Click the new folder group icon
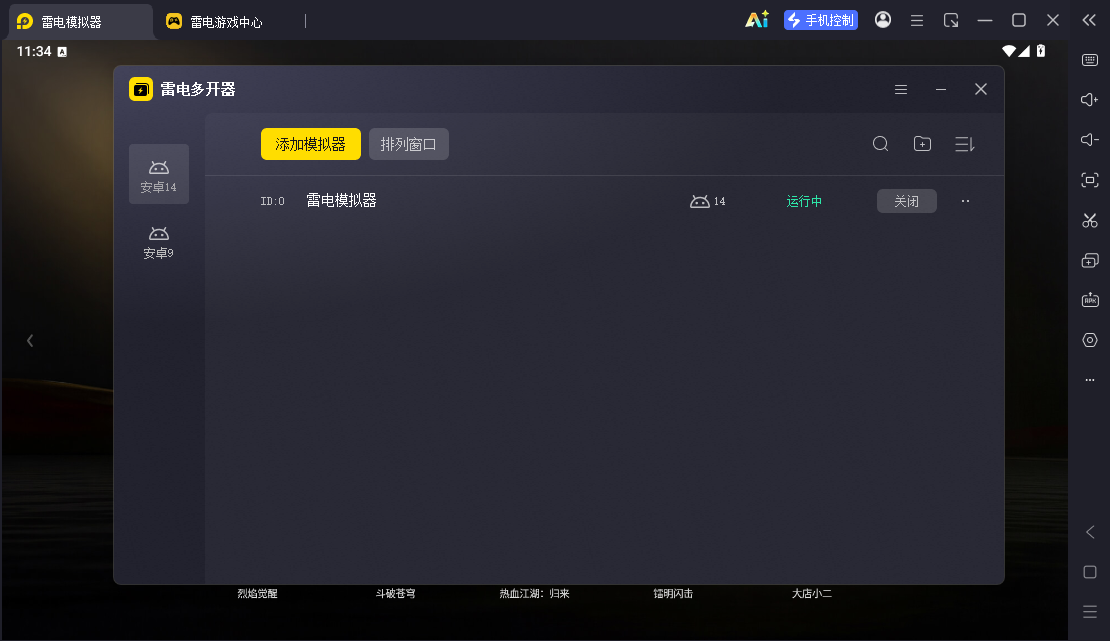Image resolution: width=1110 pixels, height=641 pixels. pyautogui.click(x=922, y=144)
